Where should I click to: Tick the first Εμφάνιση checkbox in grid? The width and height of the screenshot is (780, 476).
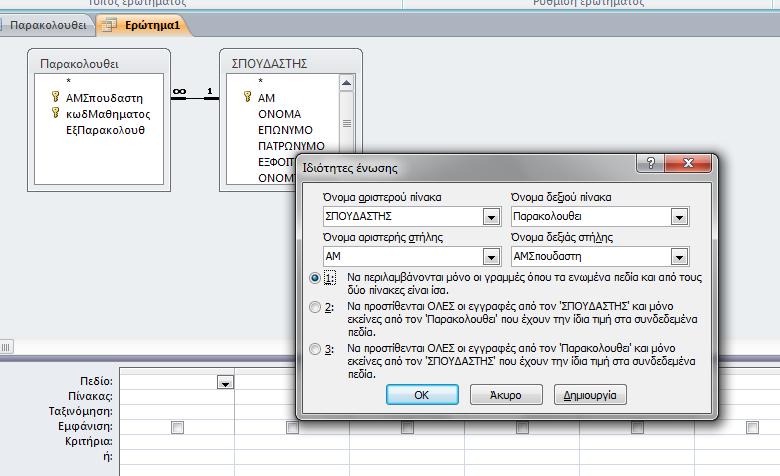click(x=177, y=427)
